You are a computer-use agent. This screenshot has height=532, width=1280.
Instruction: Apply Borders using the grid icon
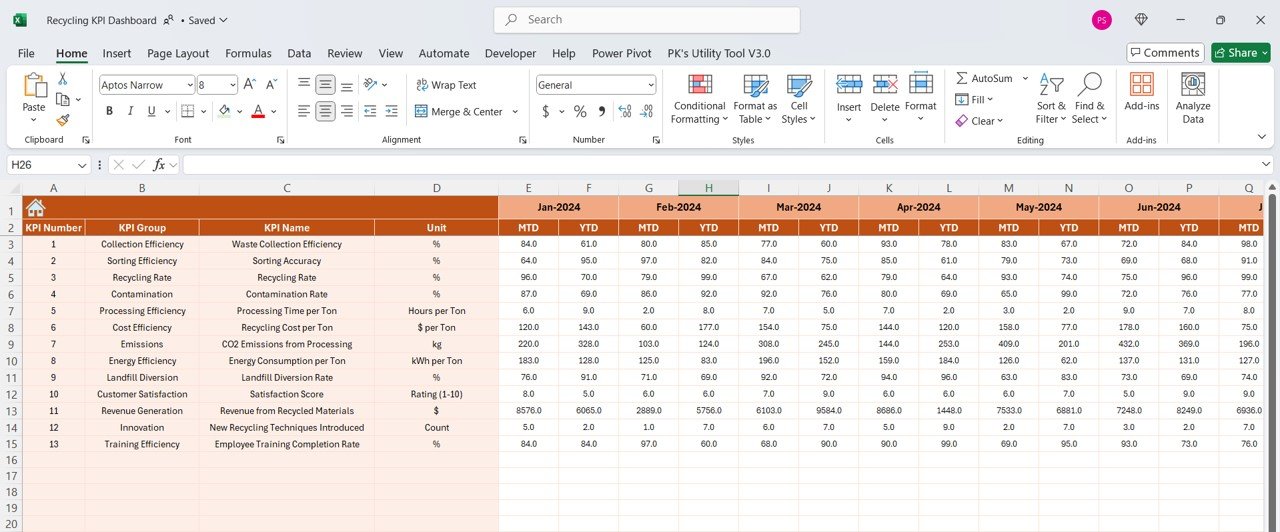(x=188, y=111)
